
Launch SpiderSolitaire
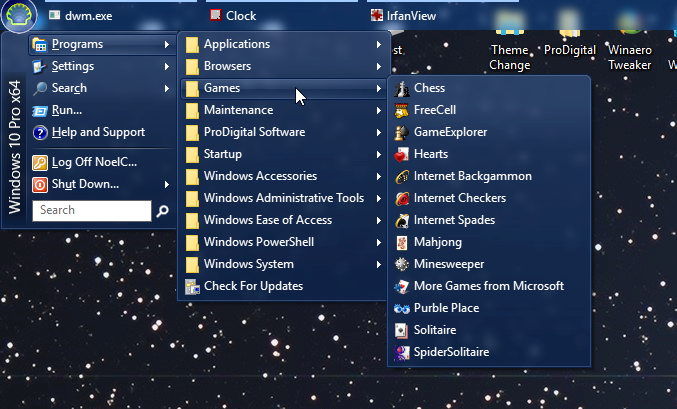click(x=451, y=352)
